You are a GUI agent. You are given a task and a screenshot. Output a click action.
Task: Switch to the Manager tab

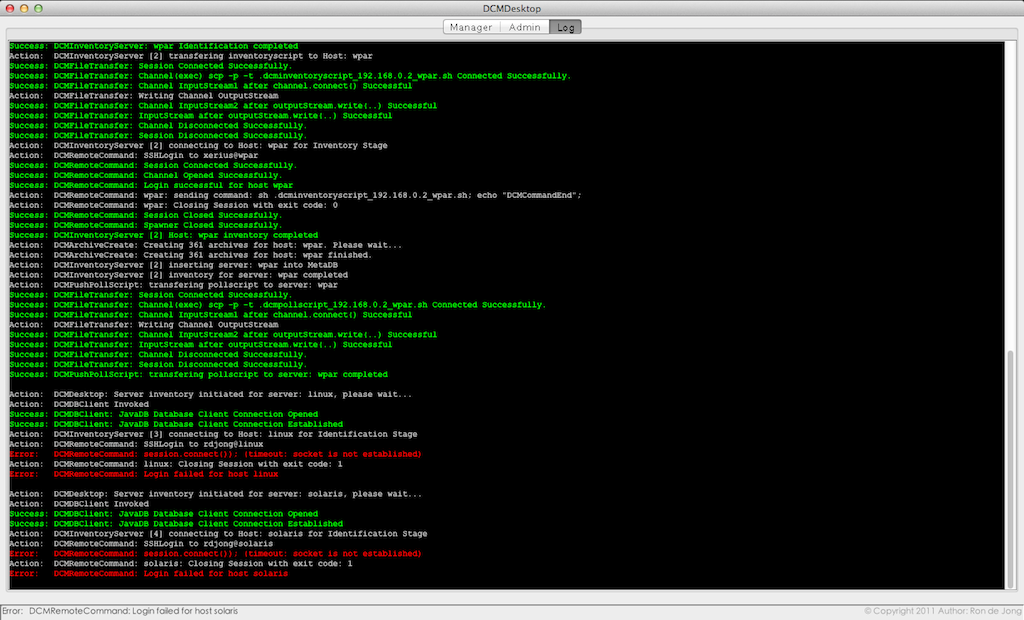click(x=470, y=27)
